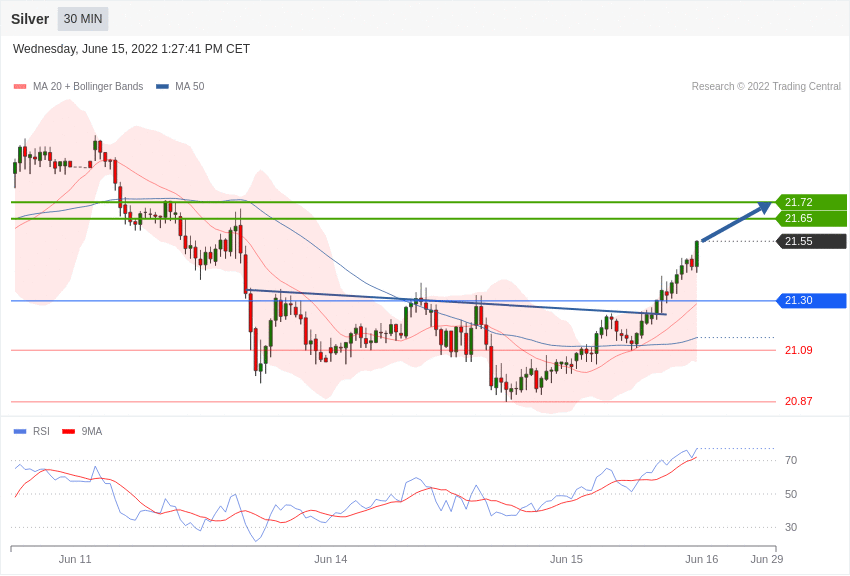The width and height of the screenshot is (850, 576).
Task: Click the Jun 14 date axis label
Action: (331, 559)
